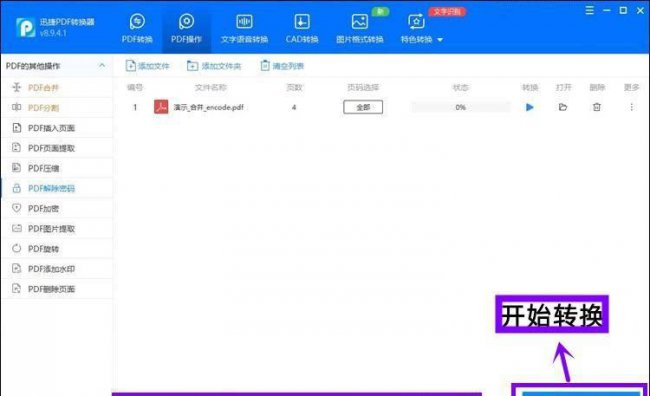The image size is (650, 396).
Task: Select PDF添加水印 in the sidebar
Action: (x=57, y=269)
